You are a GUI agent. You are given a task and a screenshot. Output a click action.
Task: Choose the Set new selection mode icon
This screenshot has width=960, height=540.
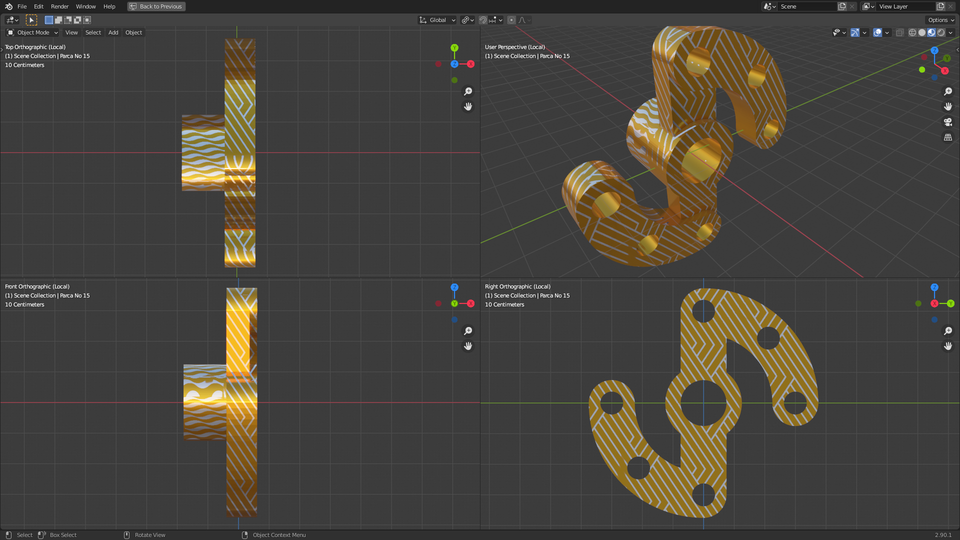click(49, 20)
